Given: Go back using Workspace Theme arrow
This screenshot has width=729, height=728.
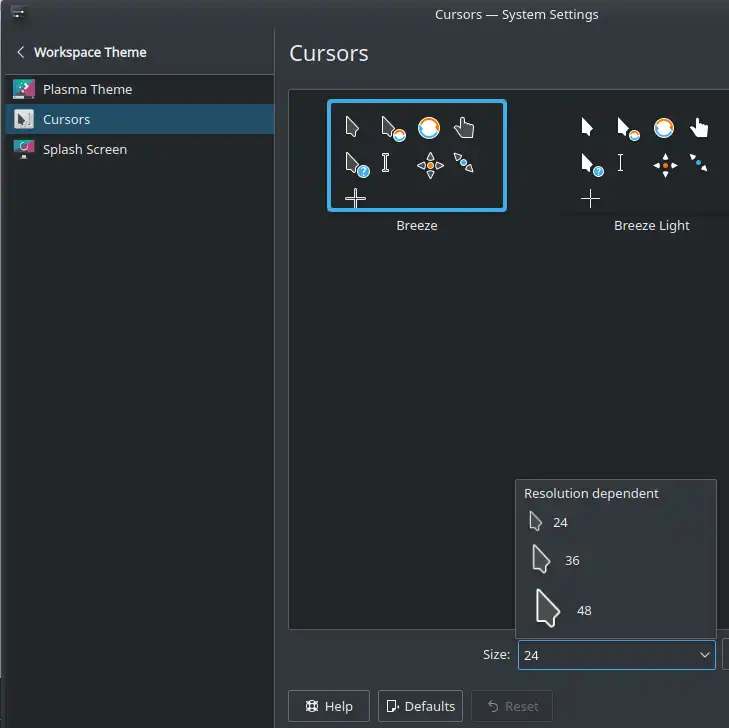Looking at the screenshot, I should [20, 52].
